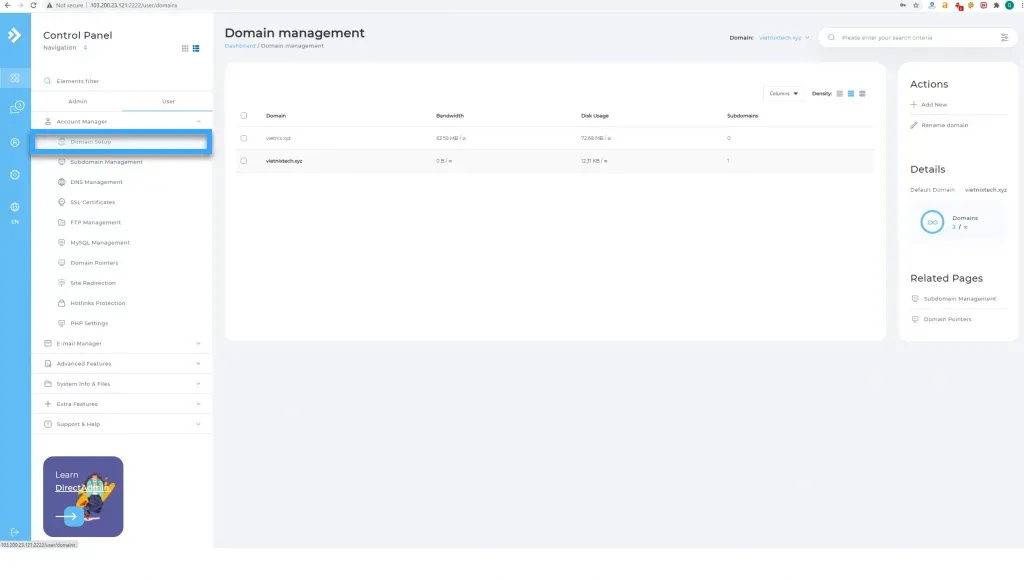1024x581 pixels.
Task: Select the compact density icon
Action: coord(839,93)
